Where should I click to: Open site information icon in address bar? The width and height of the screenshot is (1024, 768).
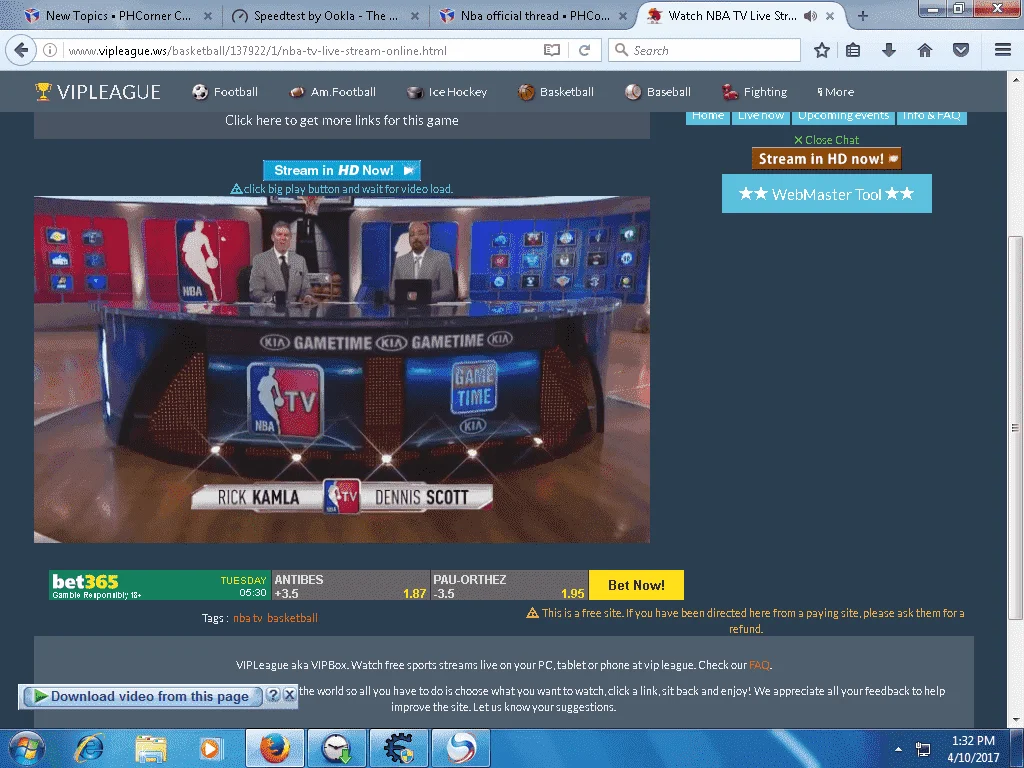pyautogui.click(x=50, y=50)
